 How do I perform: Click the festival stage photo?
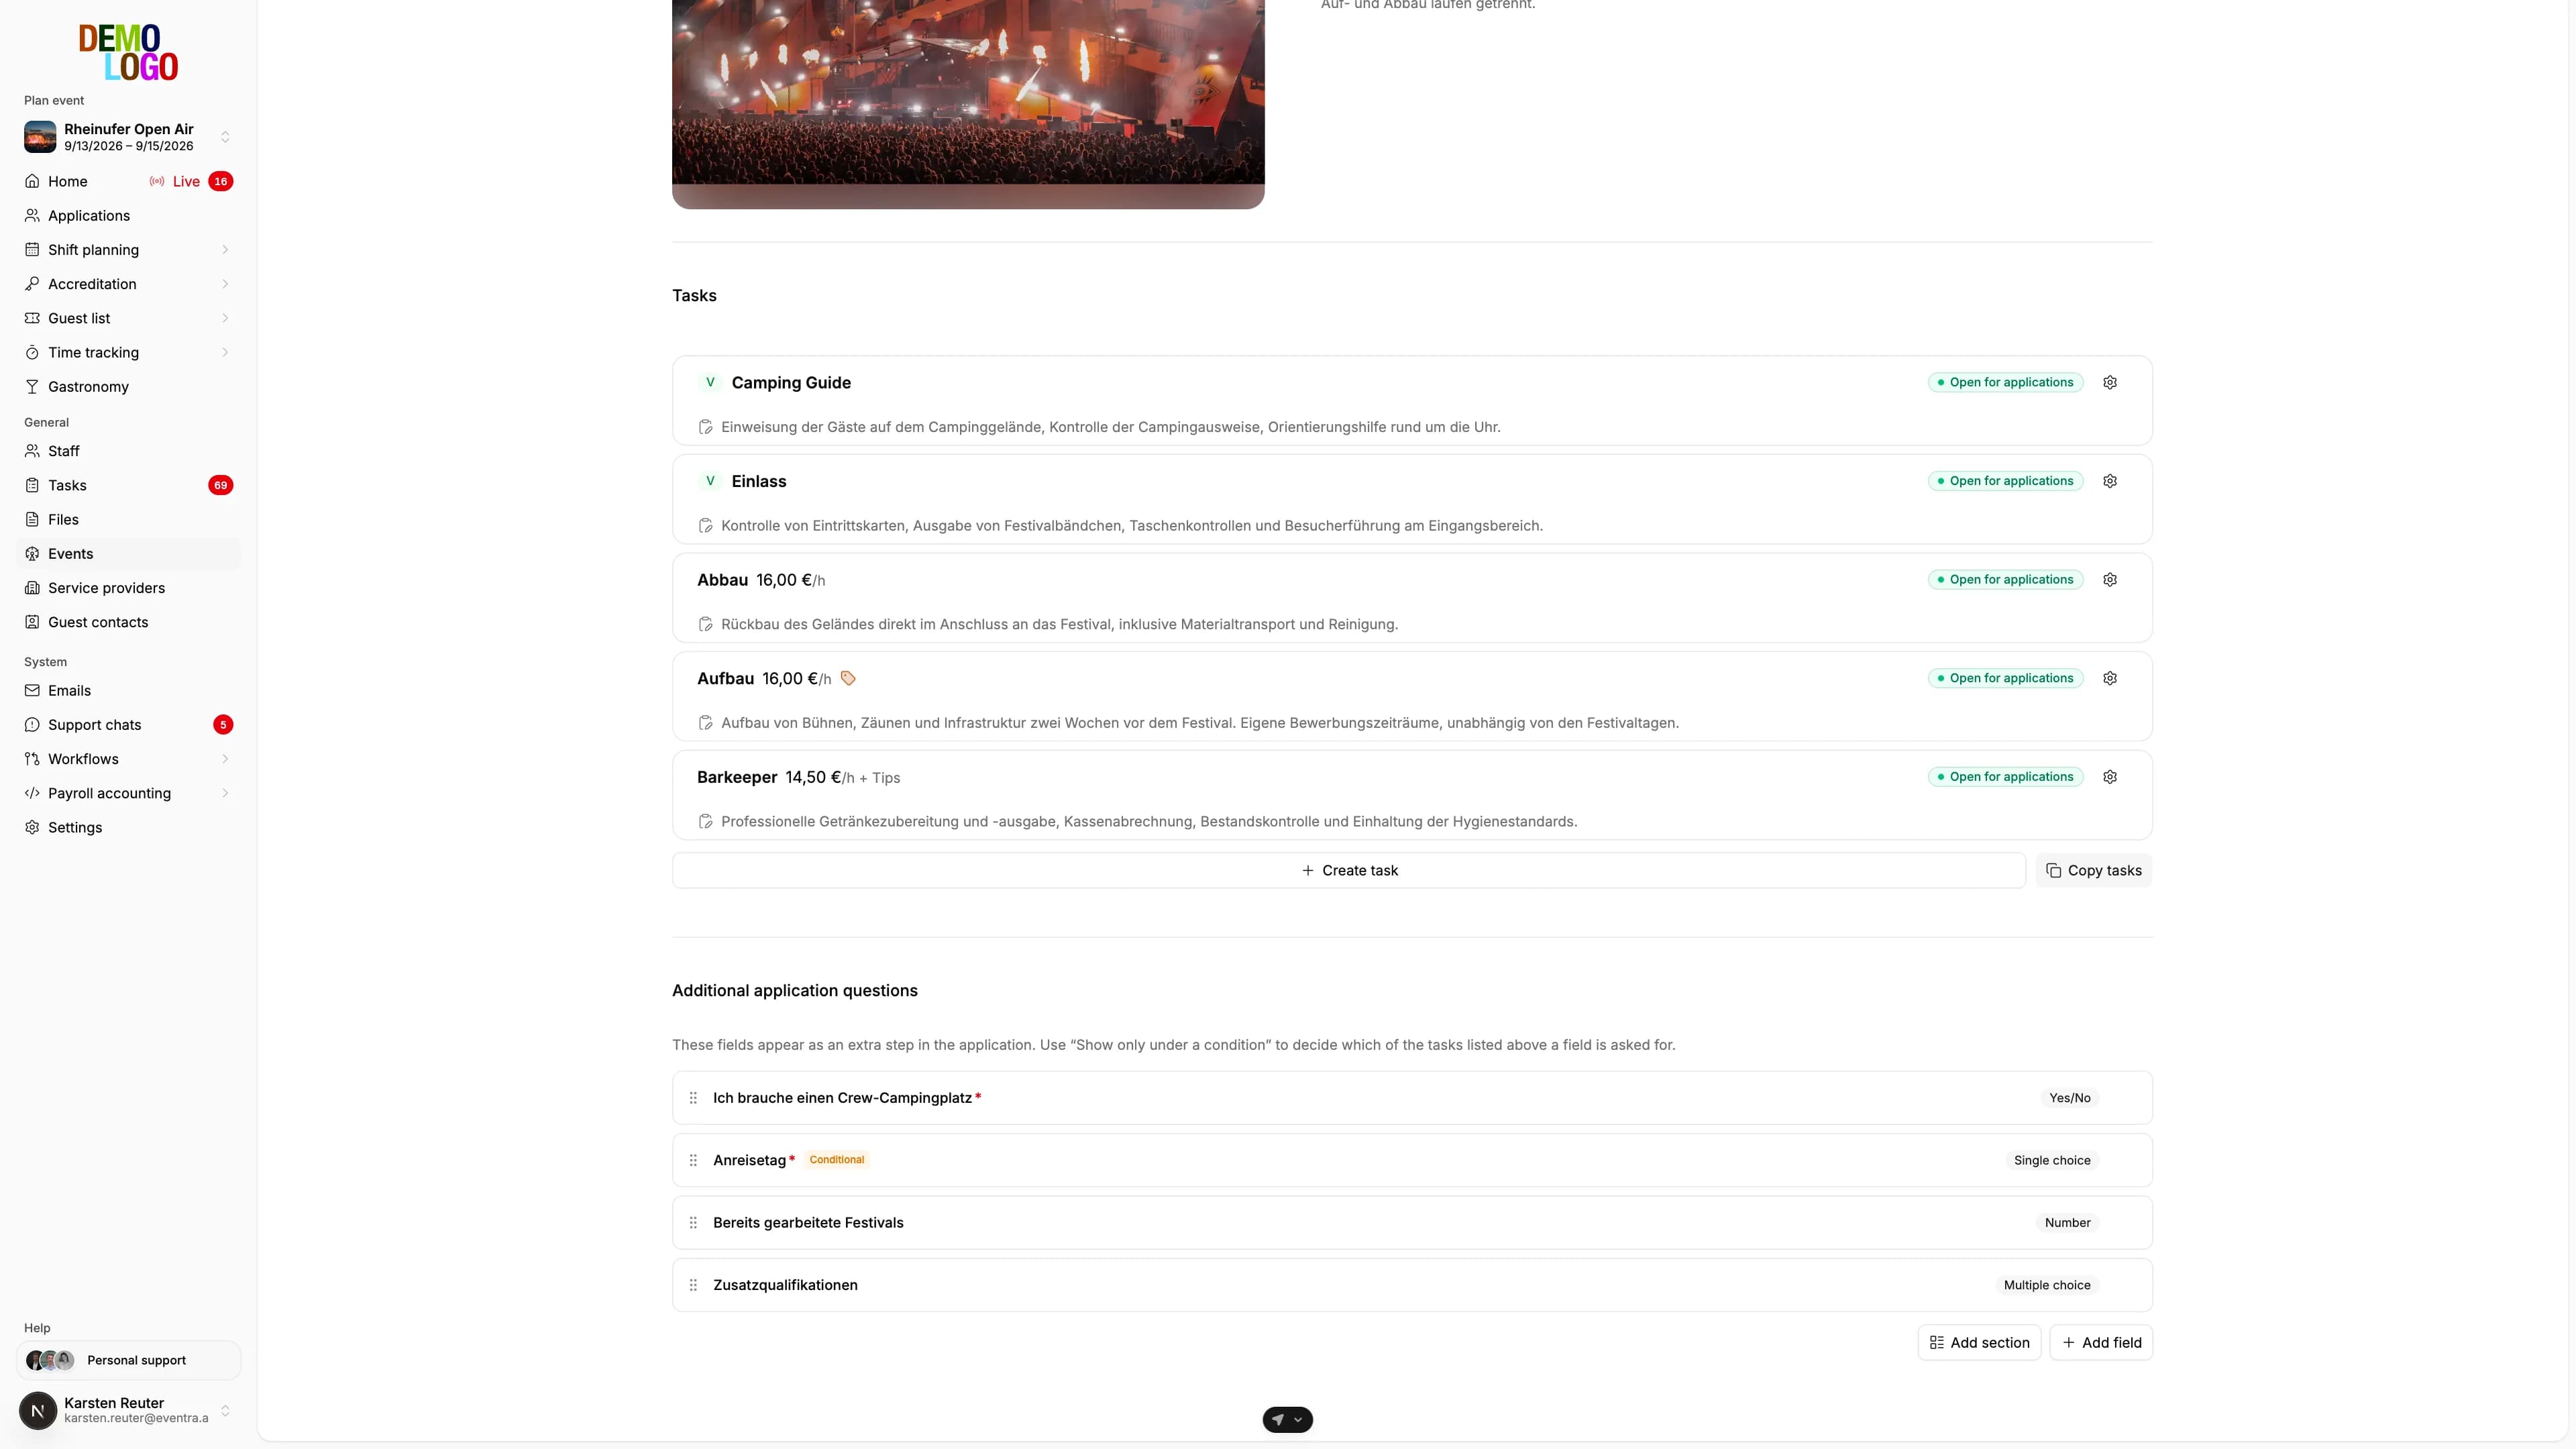tap(968, 104)
